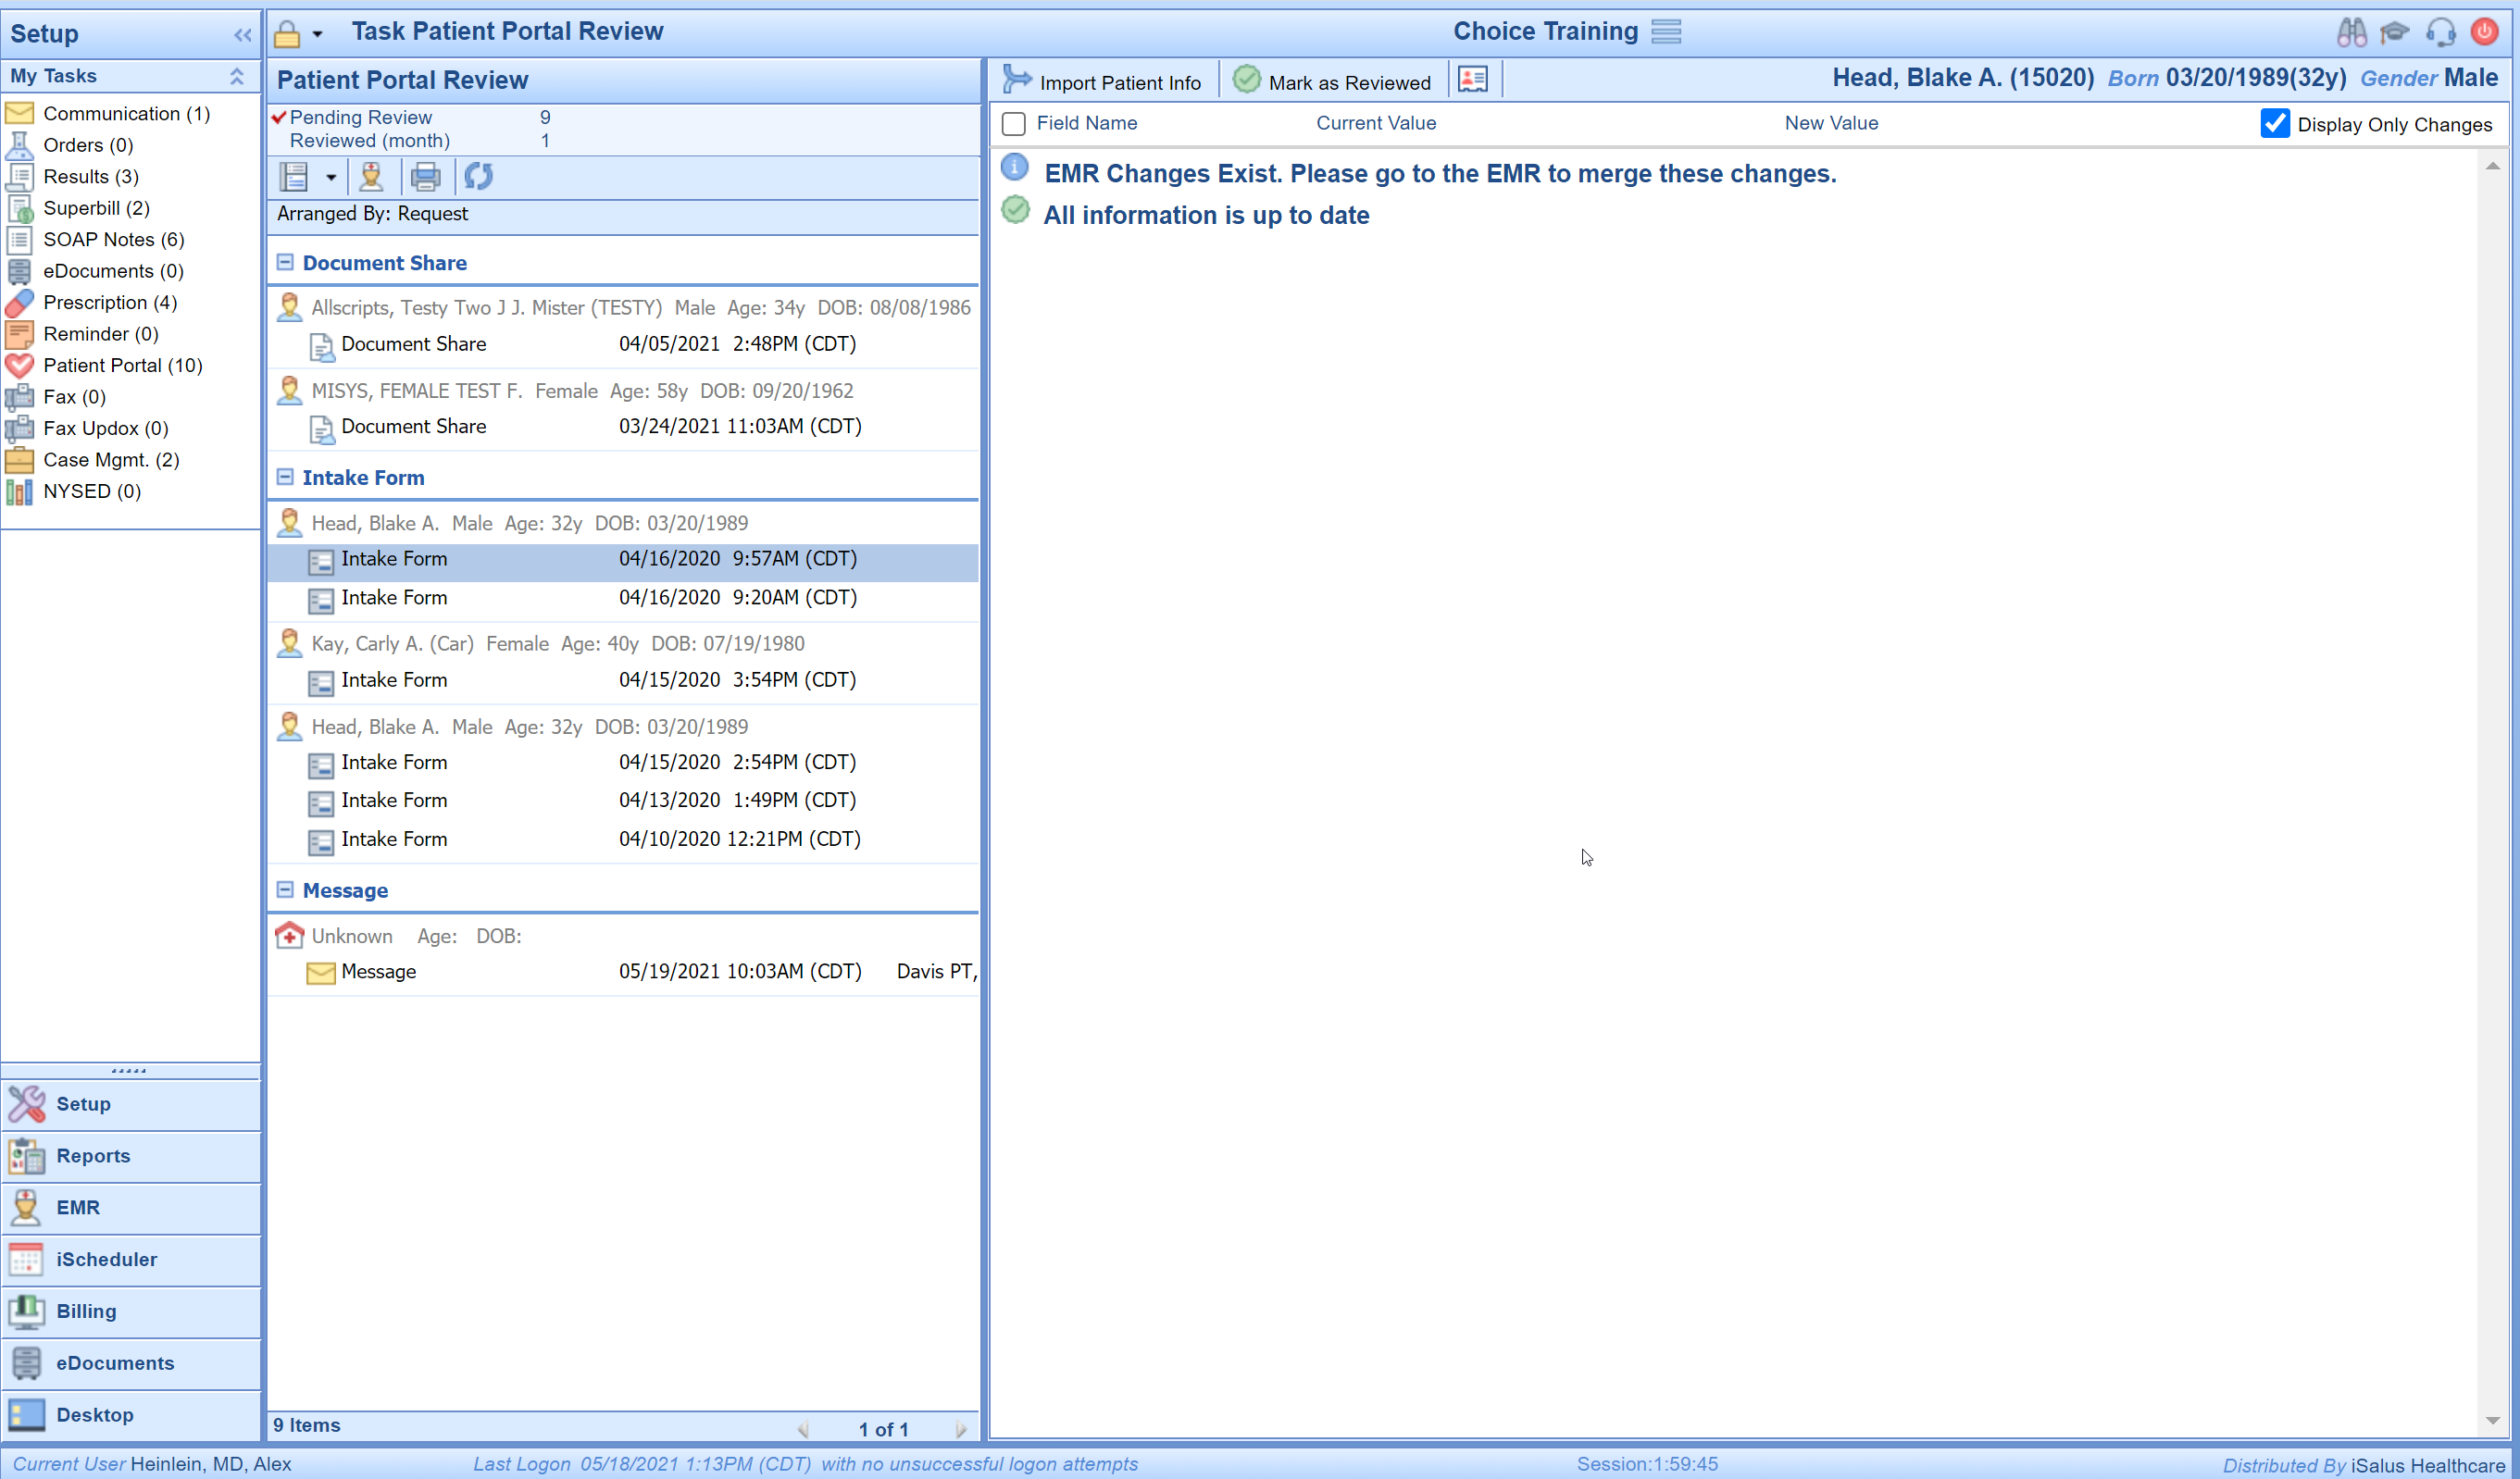Open Patient Portal (10) task
The image size is (2520, 1479).
(x=122, y=365)
